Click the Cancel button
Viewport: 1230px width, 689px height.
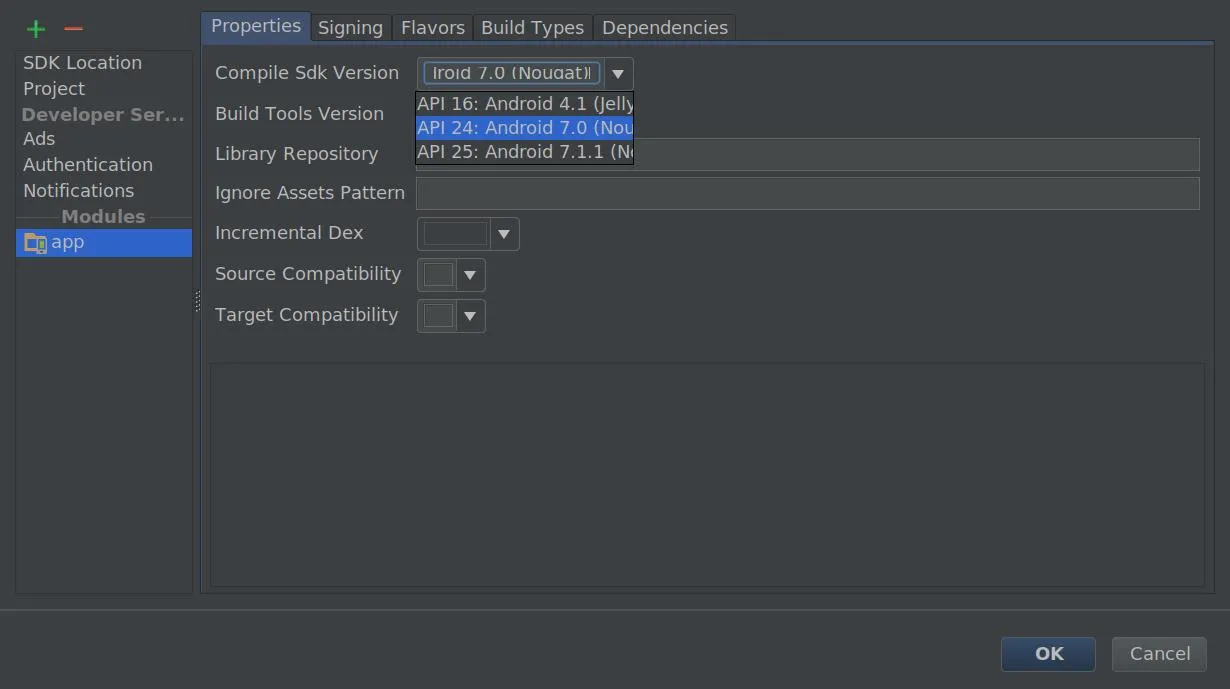click(x=1159, y=654)
